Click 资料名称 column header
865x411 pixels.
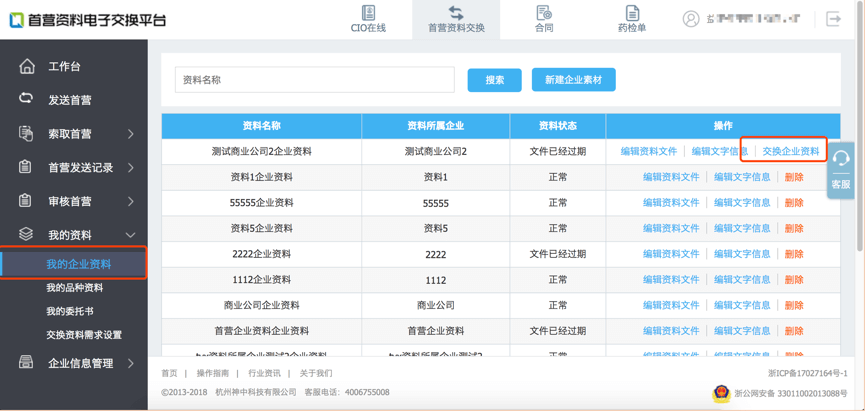[261, 126]
